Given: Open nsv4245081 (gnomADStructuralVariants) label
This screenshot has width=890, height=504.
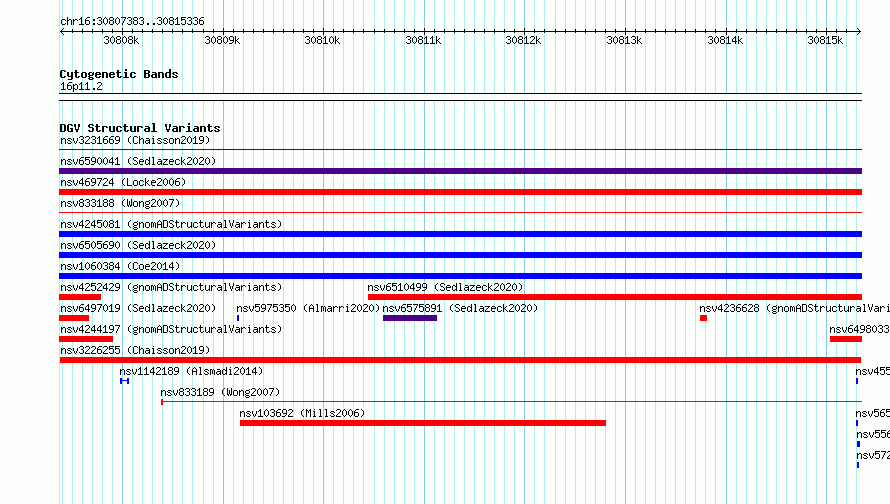Looking at the screenshot, I should coord(171,224).
